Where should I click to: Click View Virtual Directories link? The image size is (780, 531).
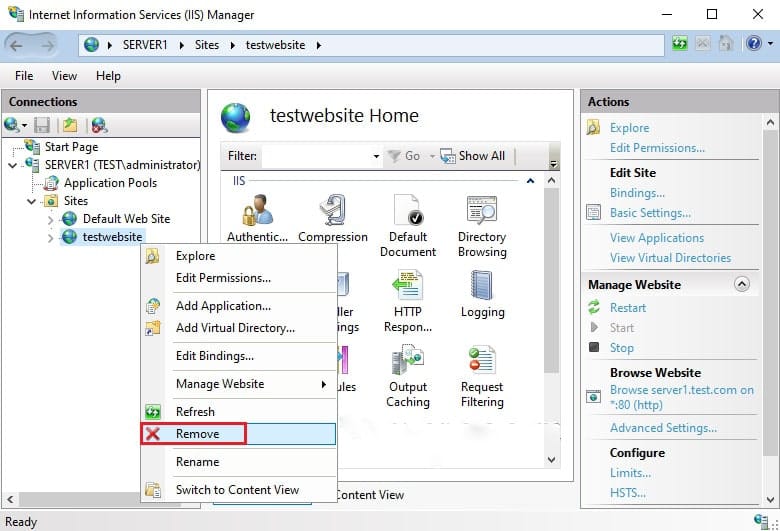click(x=670, y=257)
